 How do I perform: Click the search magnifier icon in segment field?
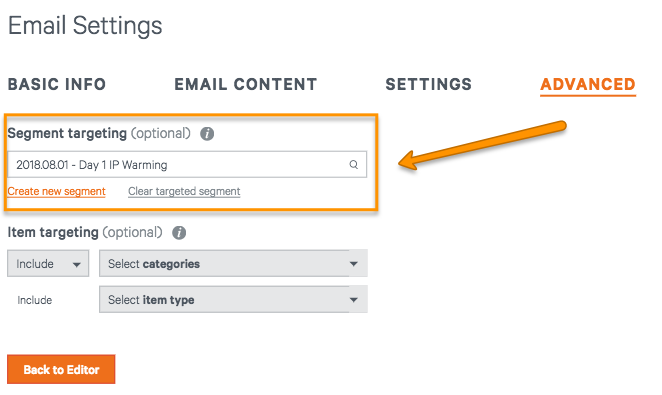pyautogui.click(x=353, y=165)
